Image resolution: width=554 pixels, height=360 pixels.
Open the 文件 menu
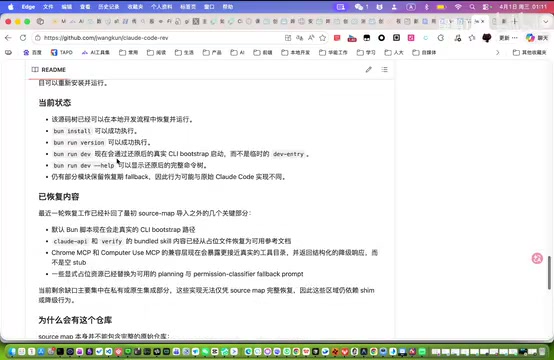click(48, 7)
